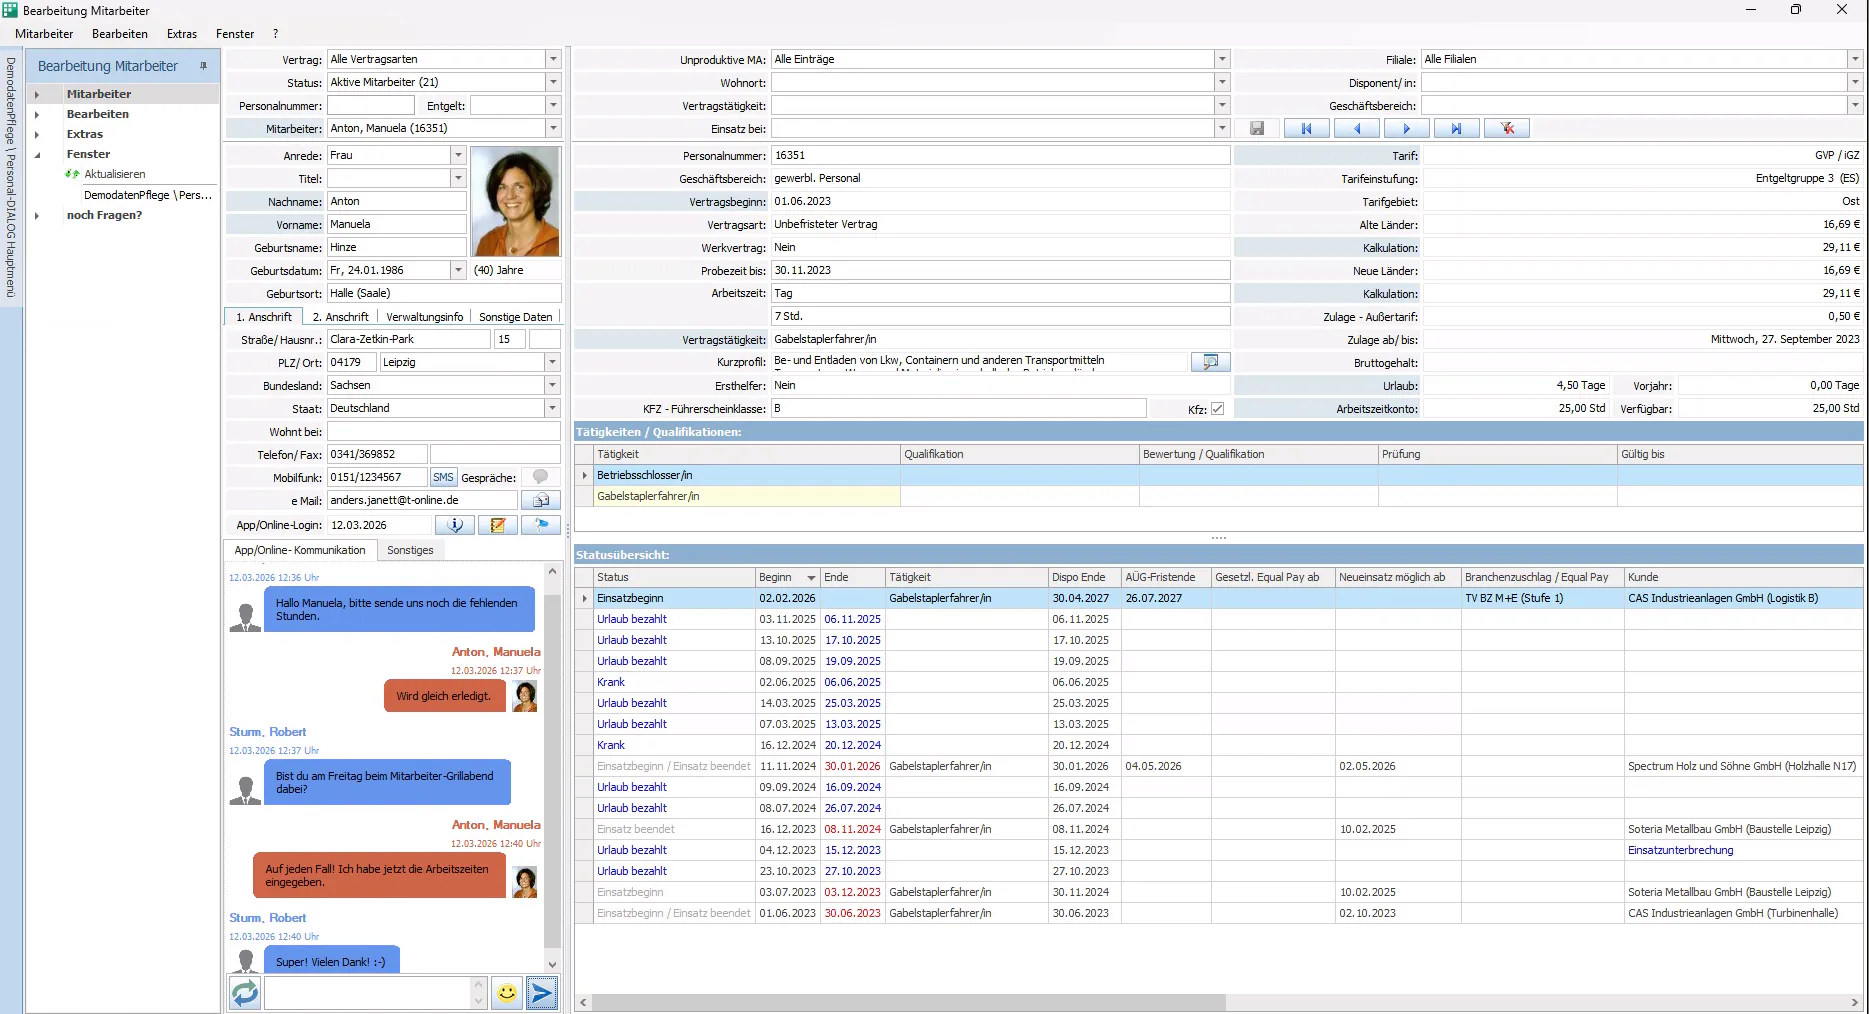
Task: Open the emoji smiley picker in the chat
Action: (507, 993)
